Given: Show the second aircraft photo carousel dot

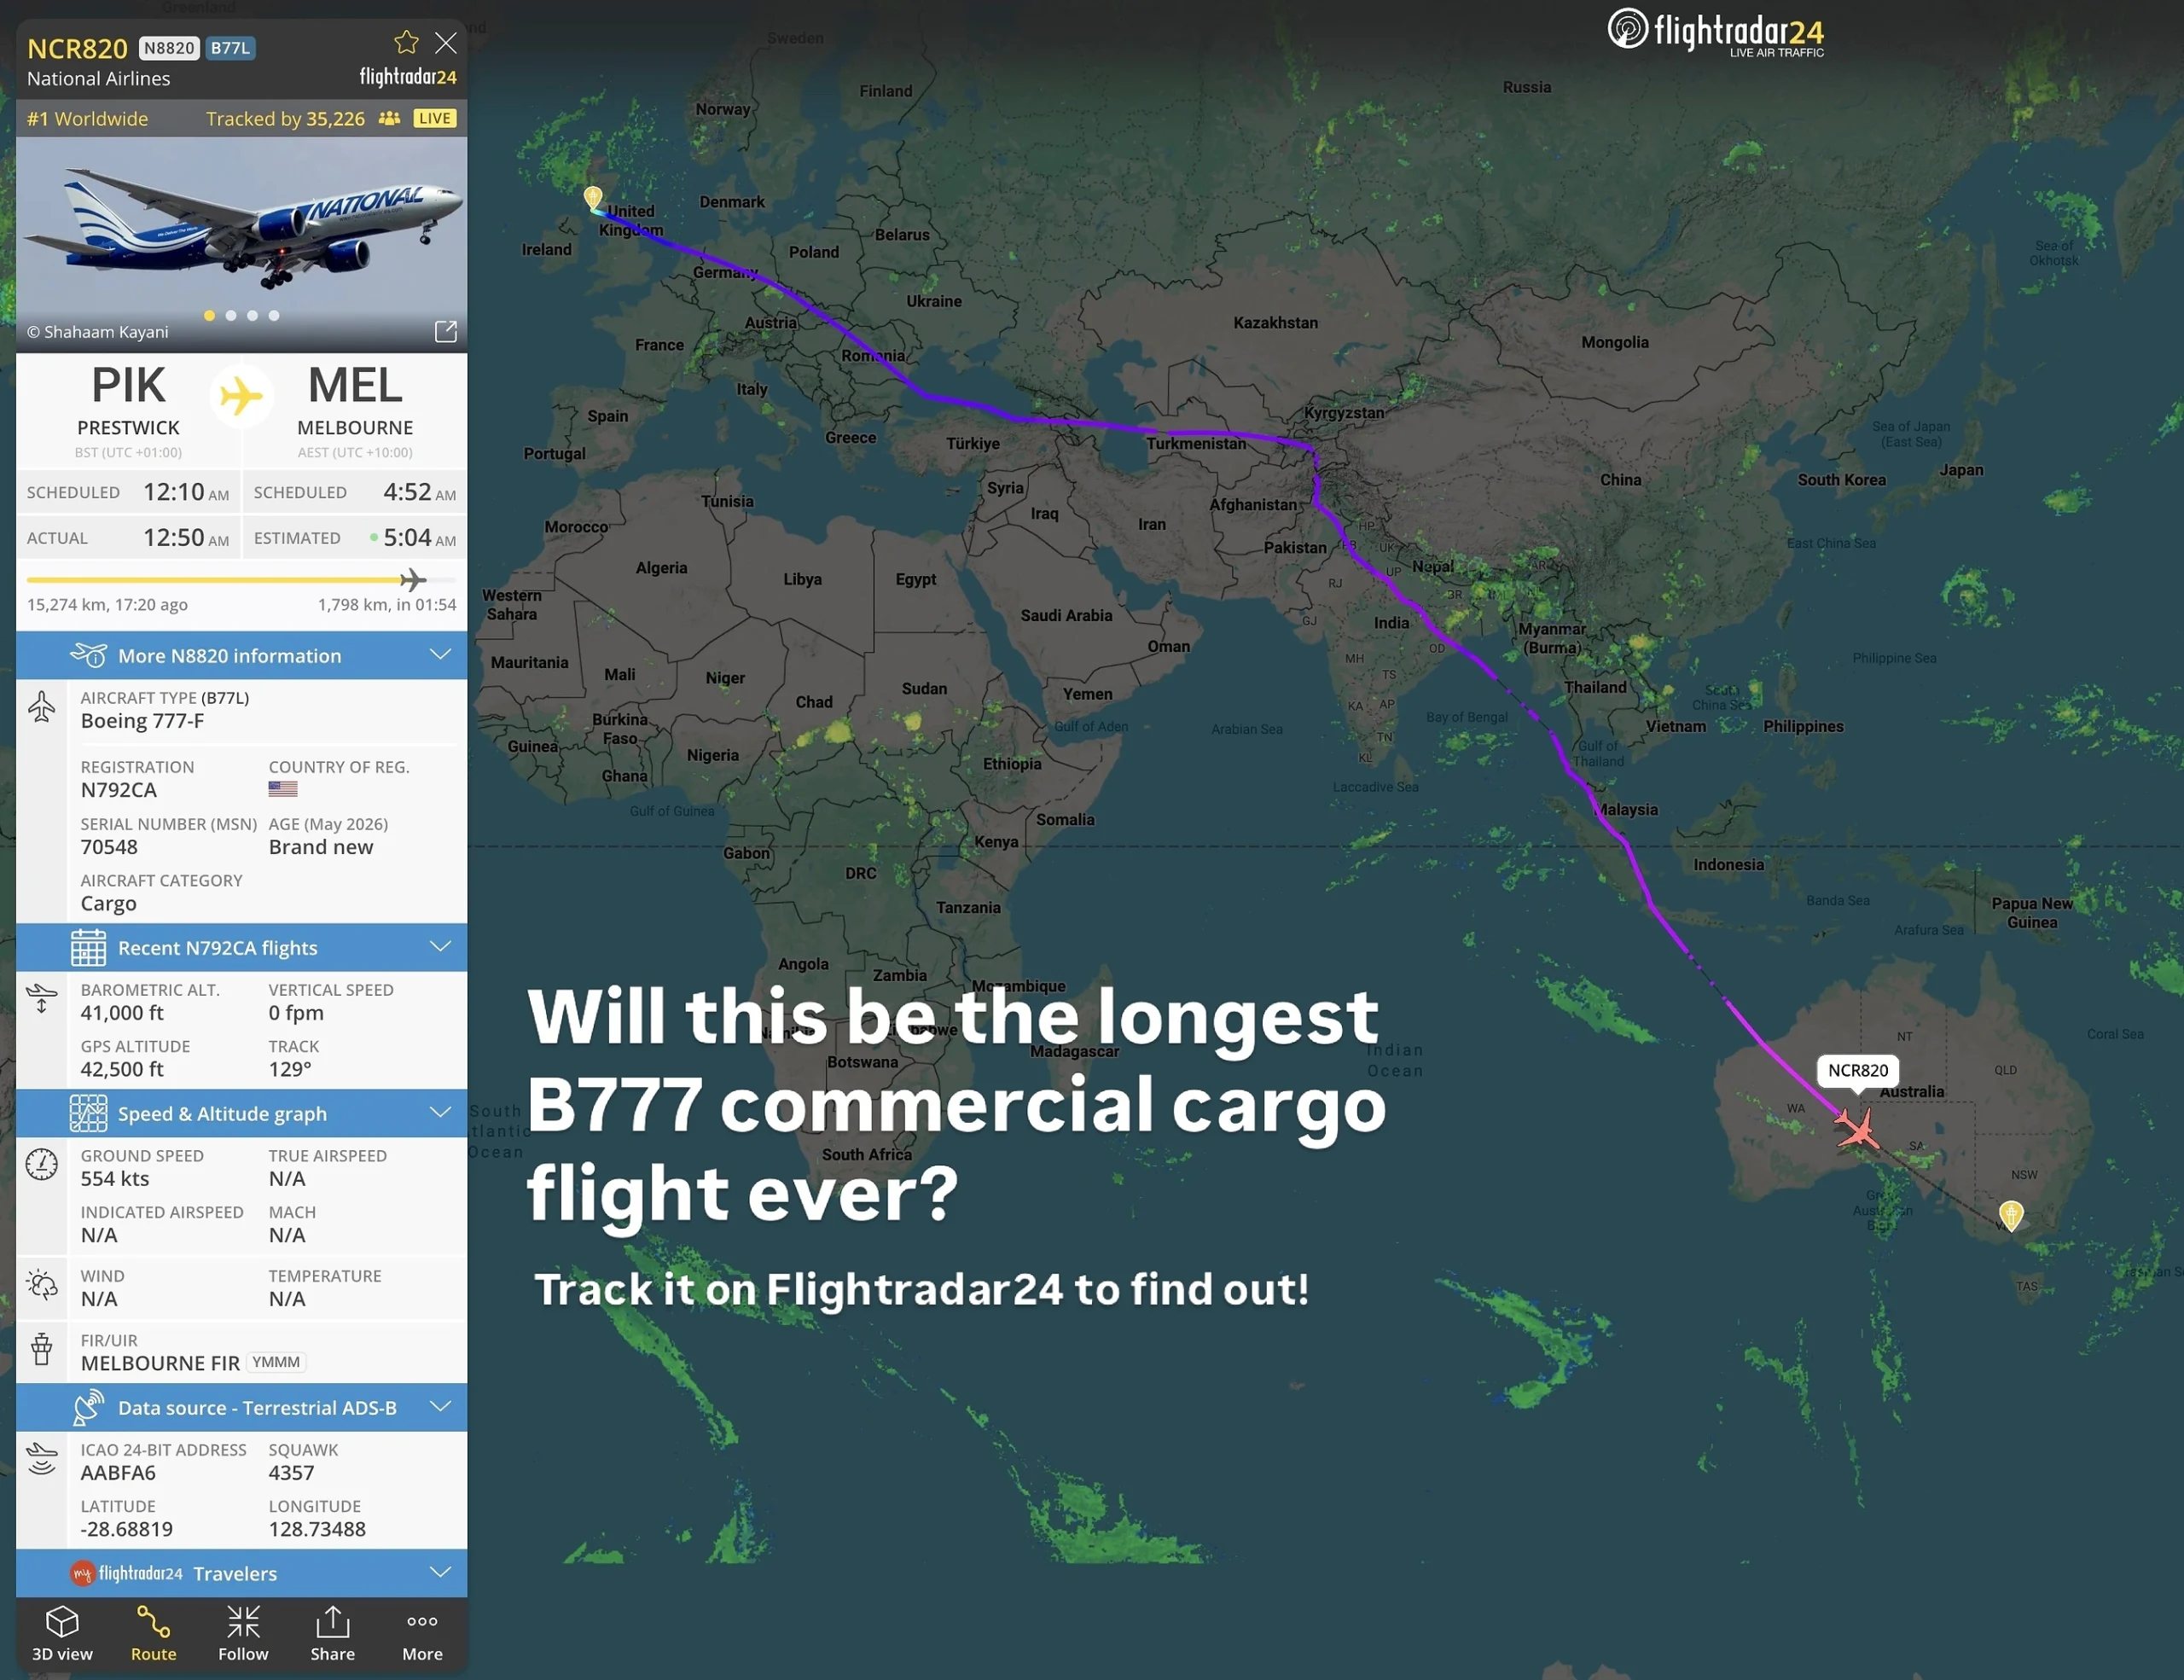Looking at the screenshot, I should coord(231,315).
